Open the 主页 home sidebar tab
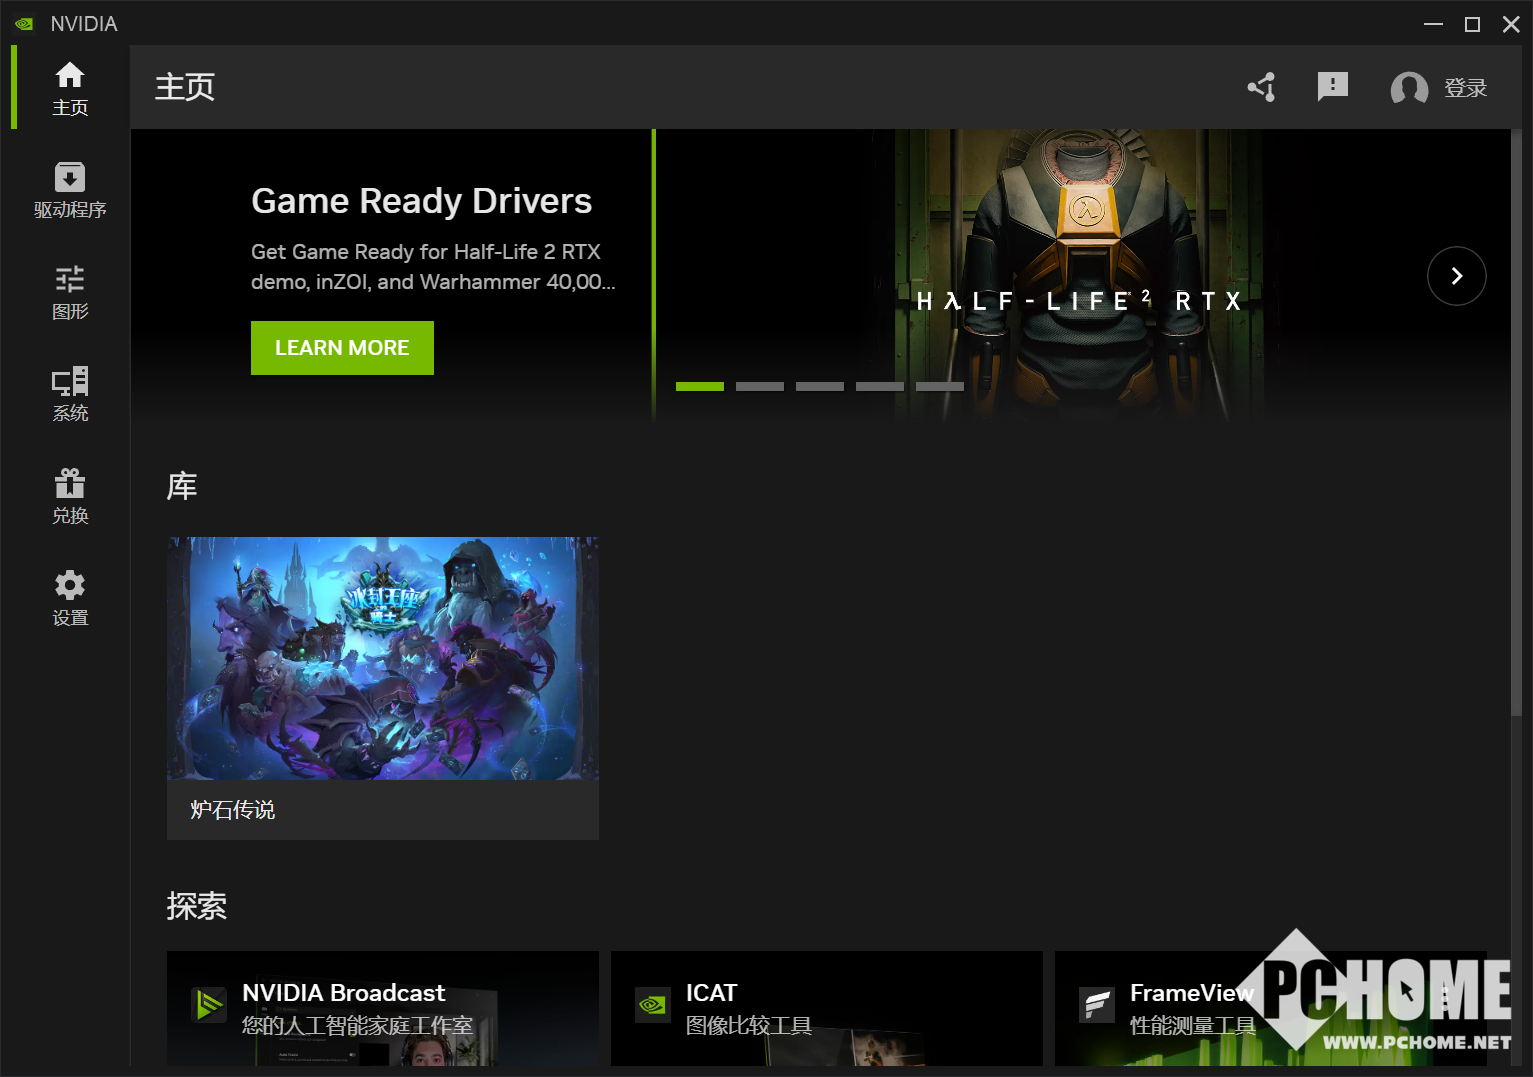Image resolution: width=1533 pixels, height=1077 pixels. coord(70,88)
